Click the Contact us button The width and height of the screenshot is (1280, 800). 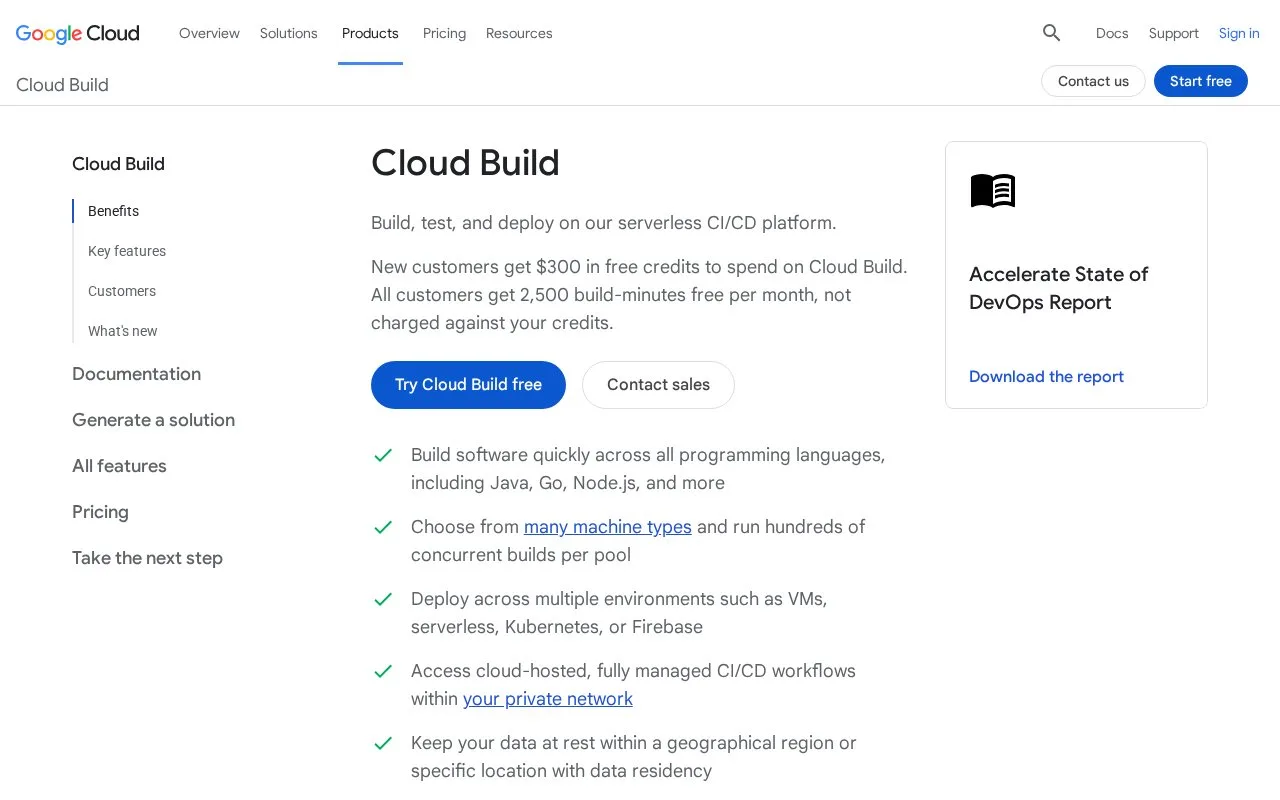pos(1093,81)
